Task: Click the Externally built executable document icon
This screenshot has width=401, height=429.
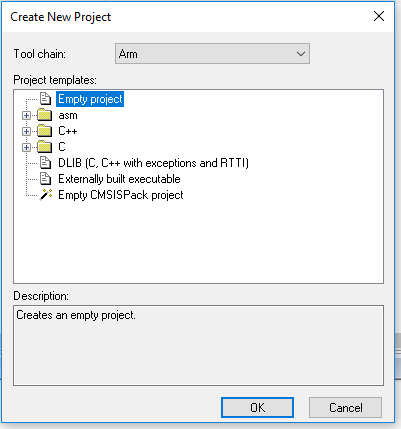Action: 45,179
